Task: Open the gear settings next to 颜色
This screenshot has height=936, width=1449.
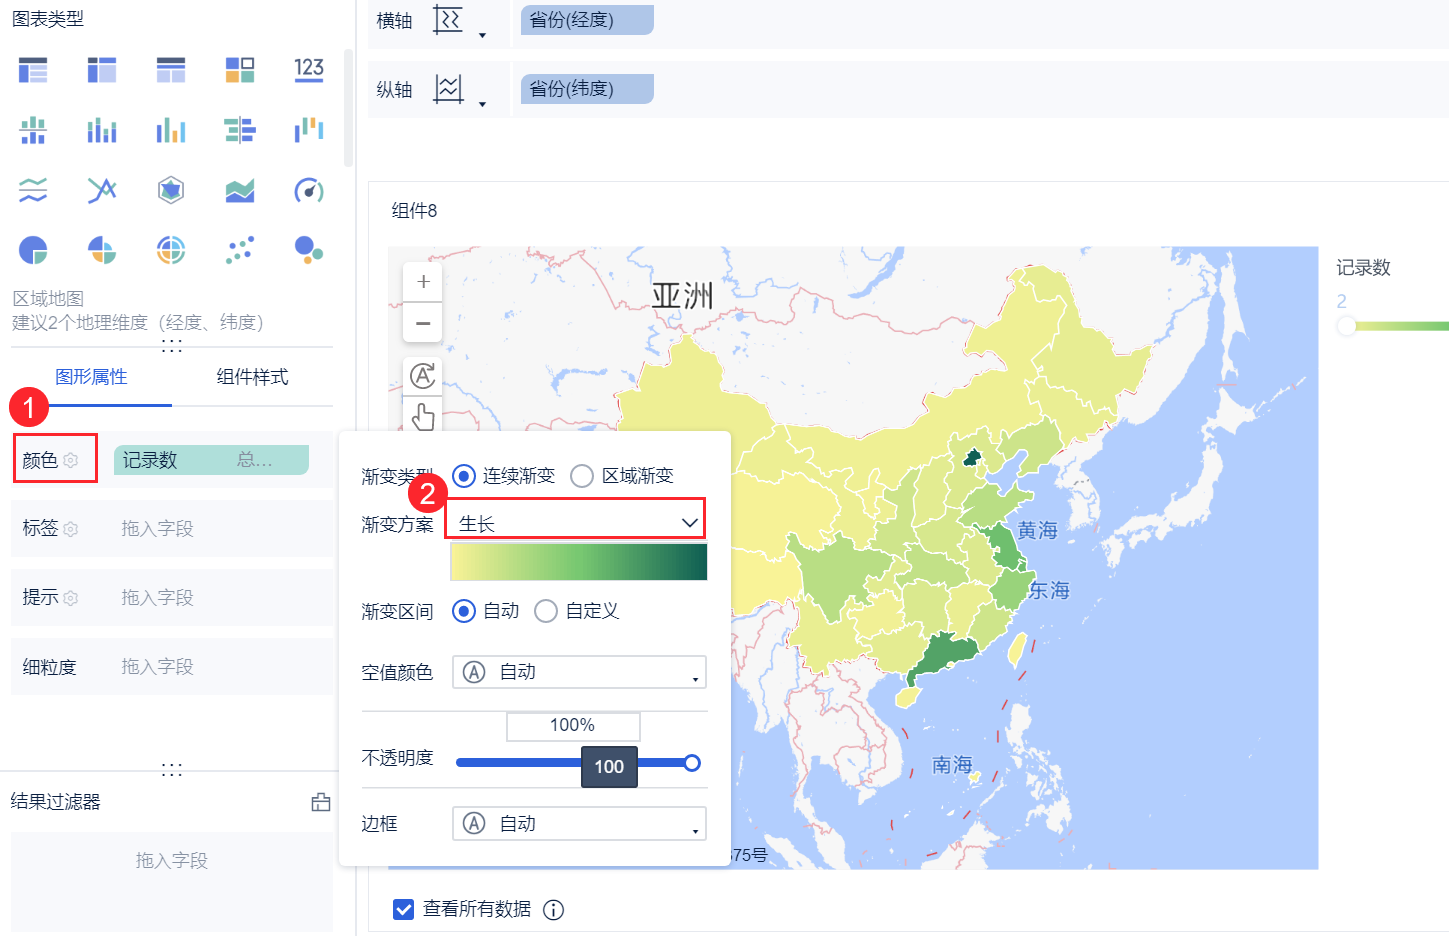Action: 71,460
